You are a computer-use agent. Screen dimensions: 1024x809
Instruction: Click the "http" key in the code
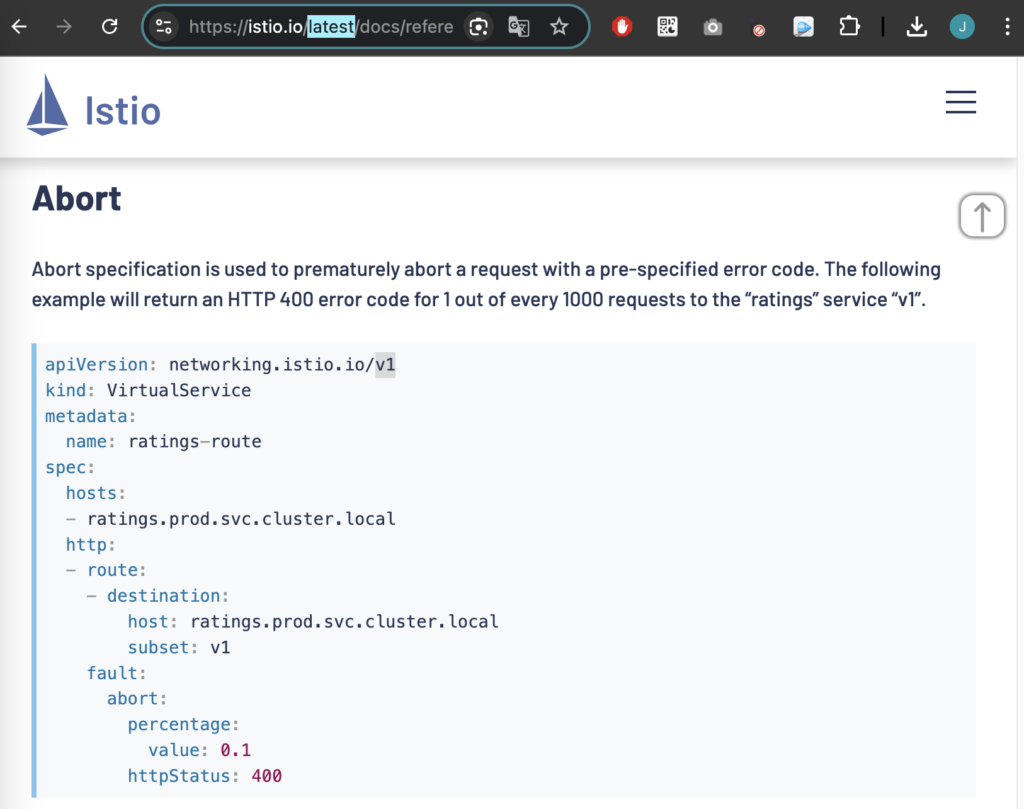86,545
